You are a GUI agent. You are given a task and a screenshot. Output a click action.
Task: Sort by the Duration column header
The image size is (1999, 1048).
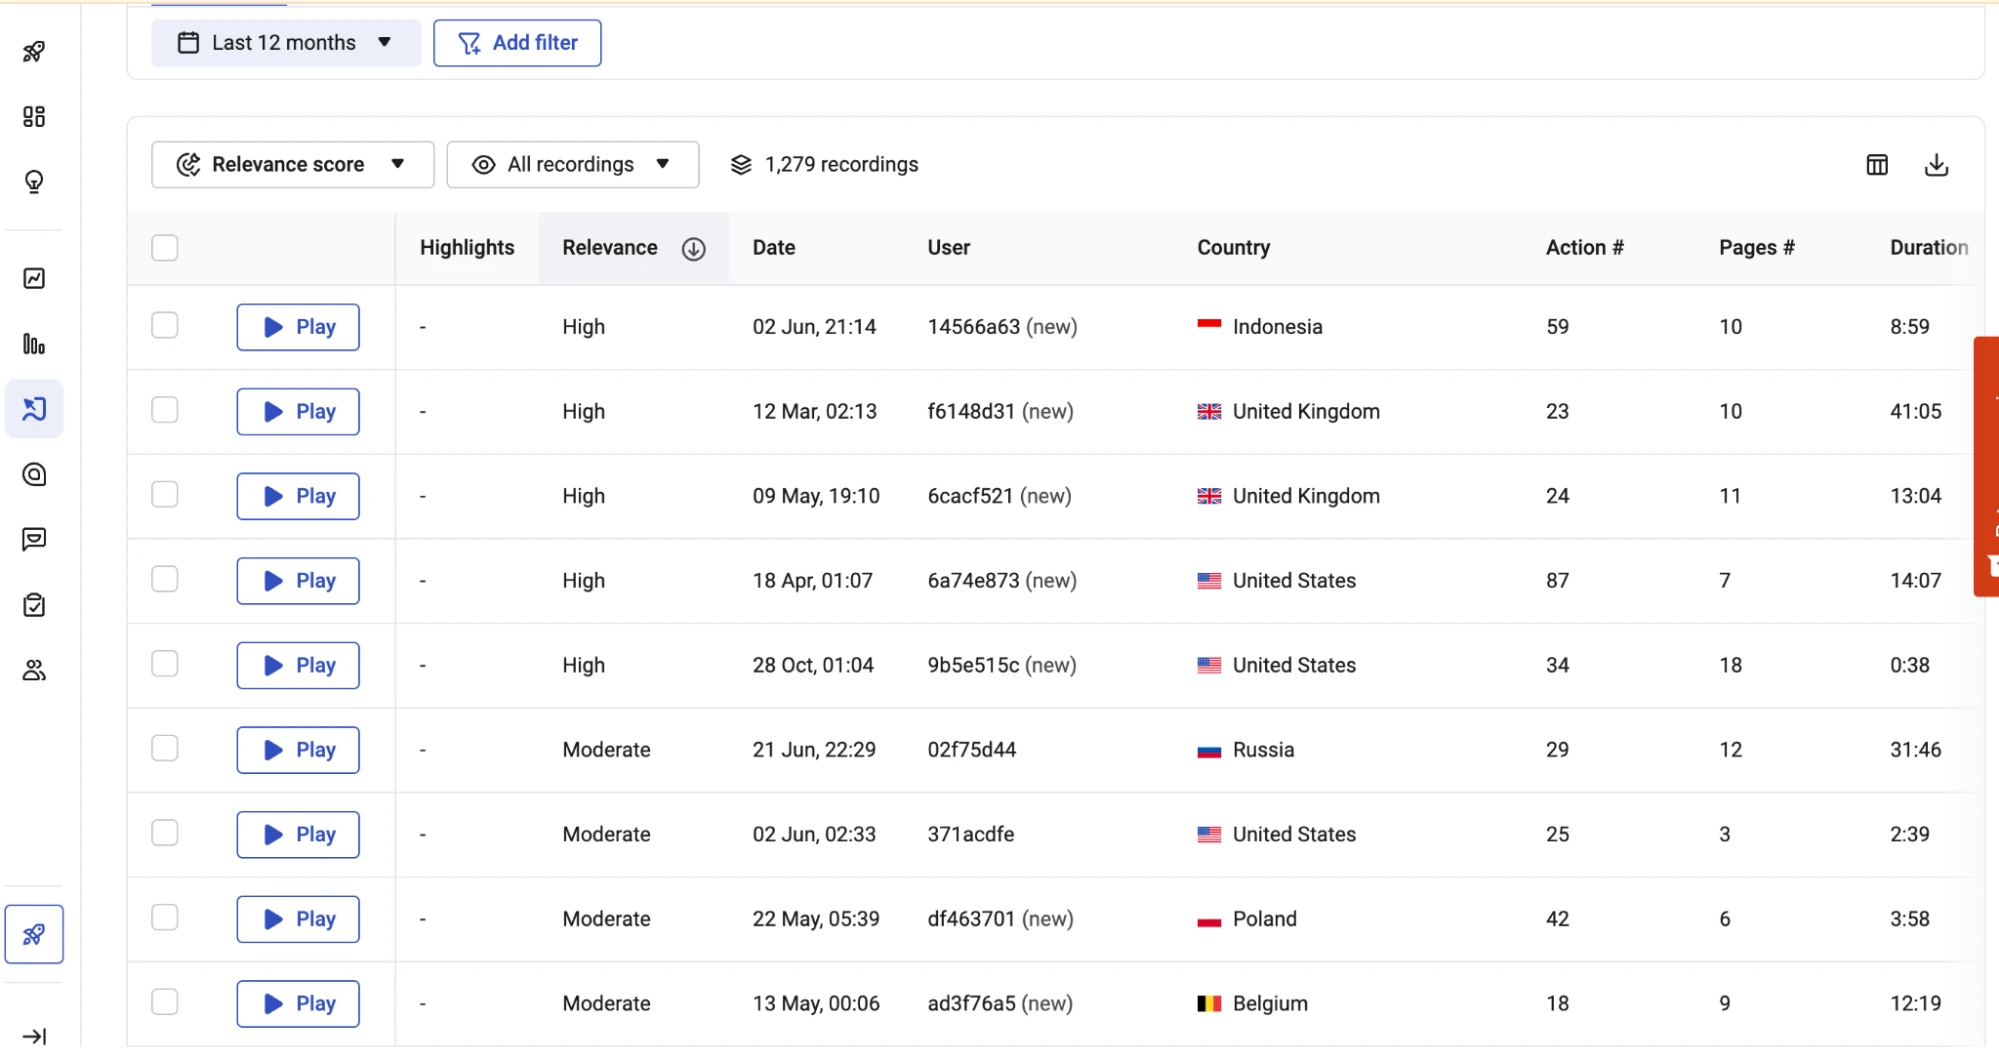(1929, 248)
